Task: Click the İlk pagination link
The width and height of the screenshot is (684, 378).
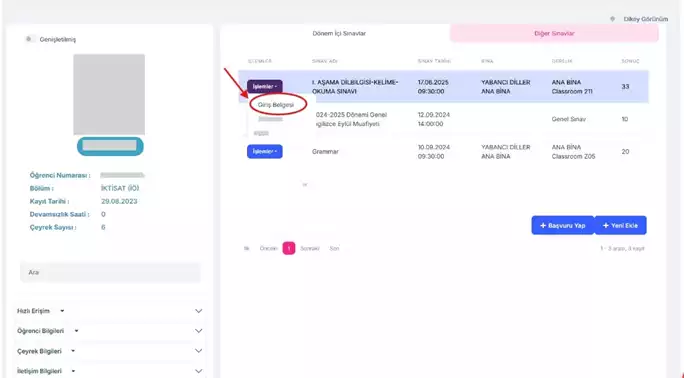Action: point(246,249)
